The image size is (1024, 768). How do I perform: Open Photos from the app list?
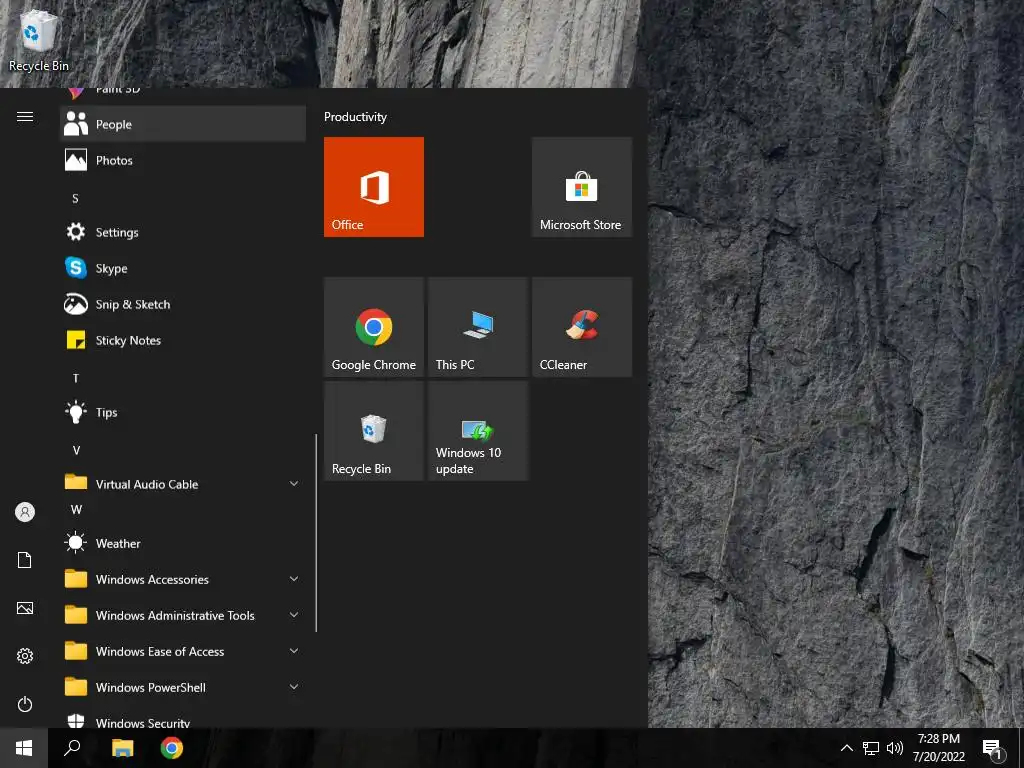pyautogui.click(x=183, y=160)
